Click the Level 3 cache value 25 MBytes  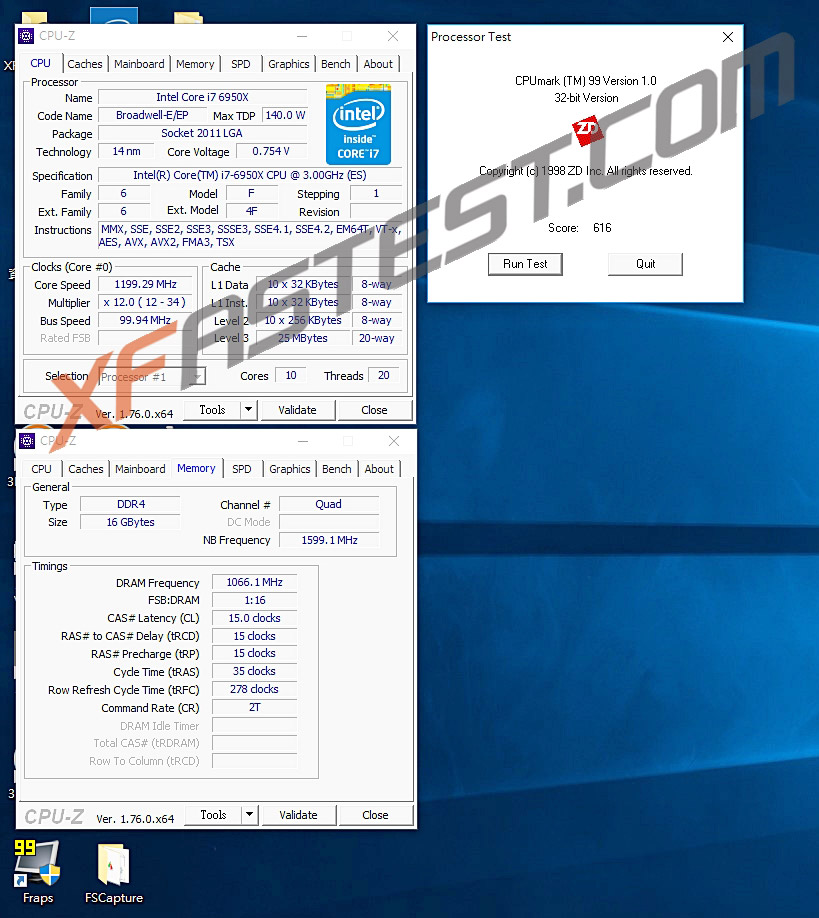tap(303, 338)
